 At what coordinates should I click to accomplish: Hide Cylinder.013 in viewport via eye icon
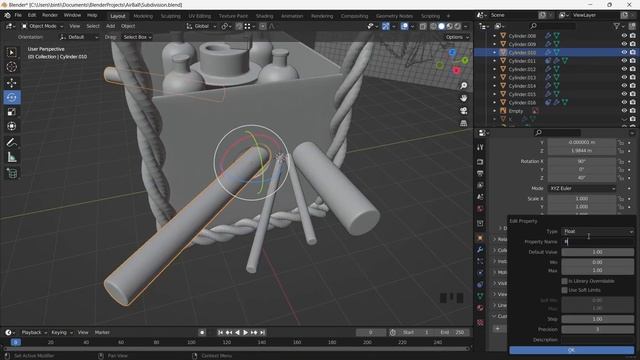(x=624, y=78)
